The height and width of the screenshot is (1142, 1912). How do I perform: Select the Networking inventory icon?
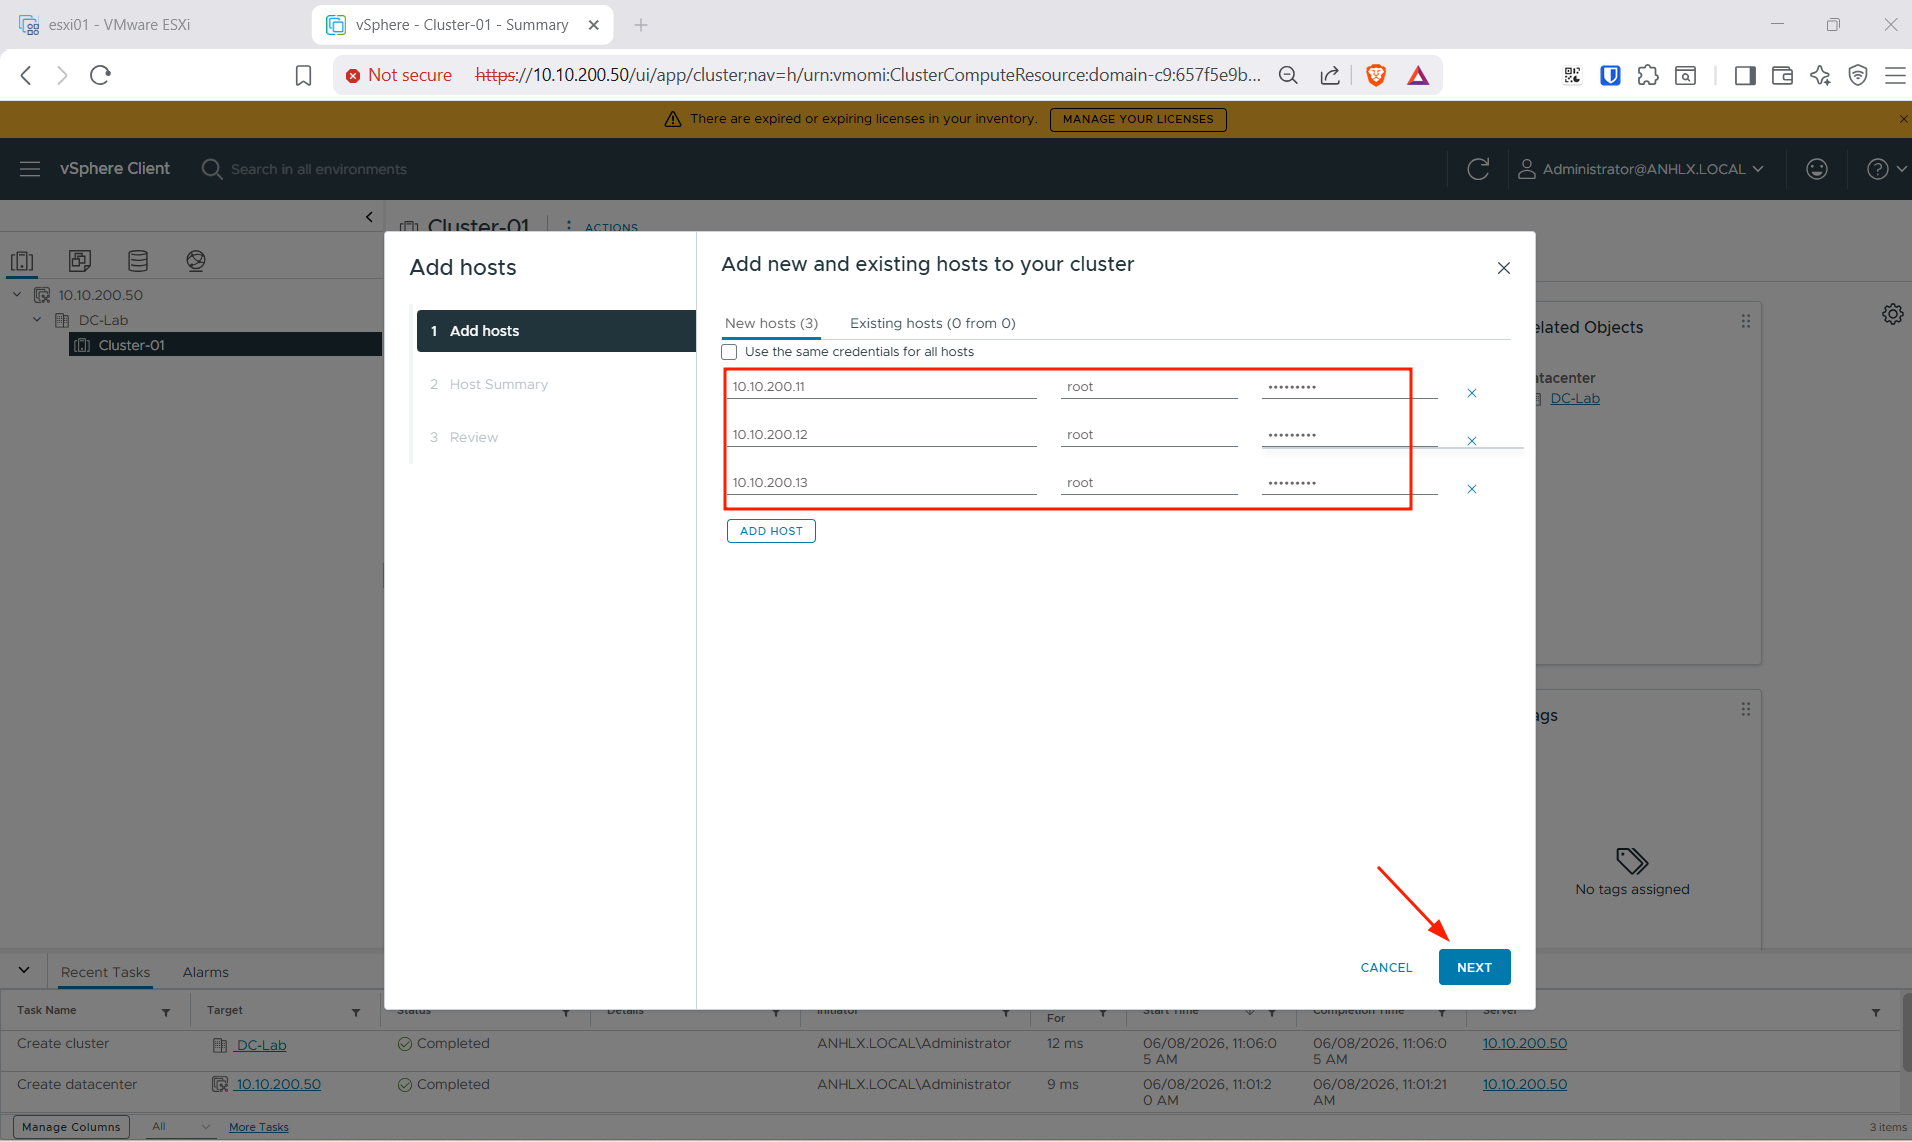click(x=196, y=261)
